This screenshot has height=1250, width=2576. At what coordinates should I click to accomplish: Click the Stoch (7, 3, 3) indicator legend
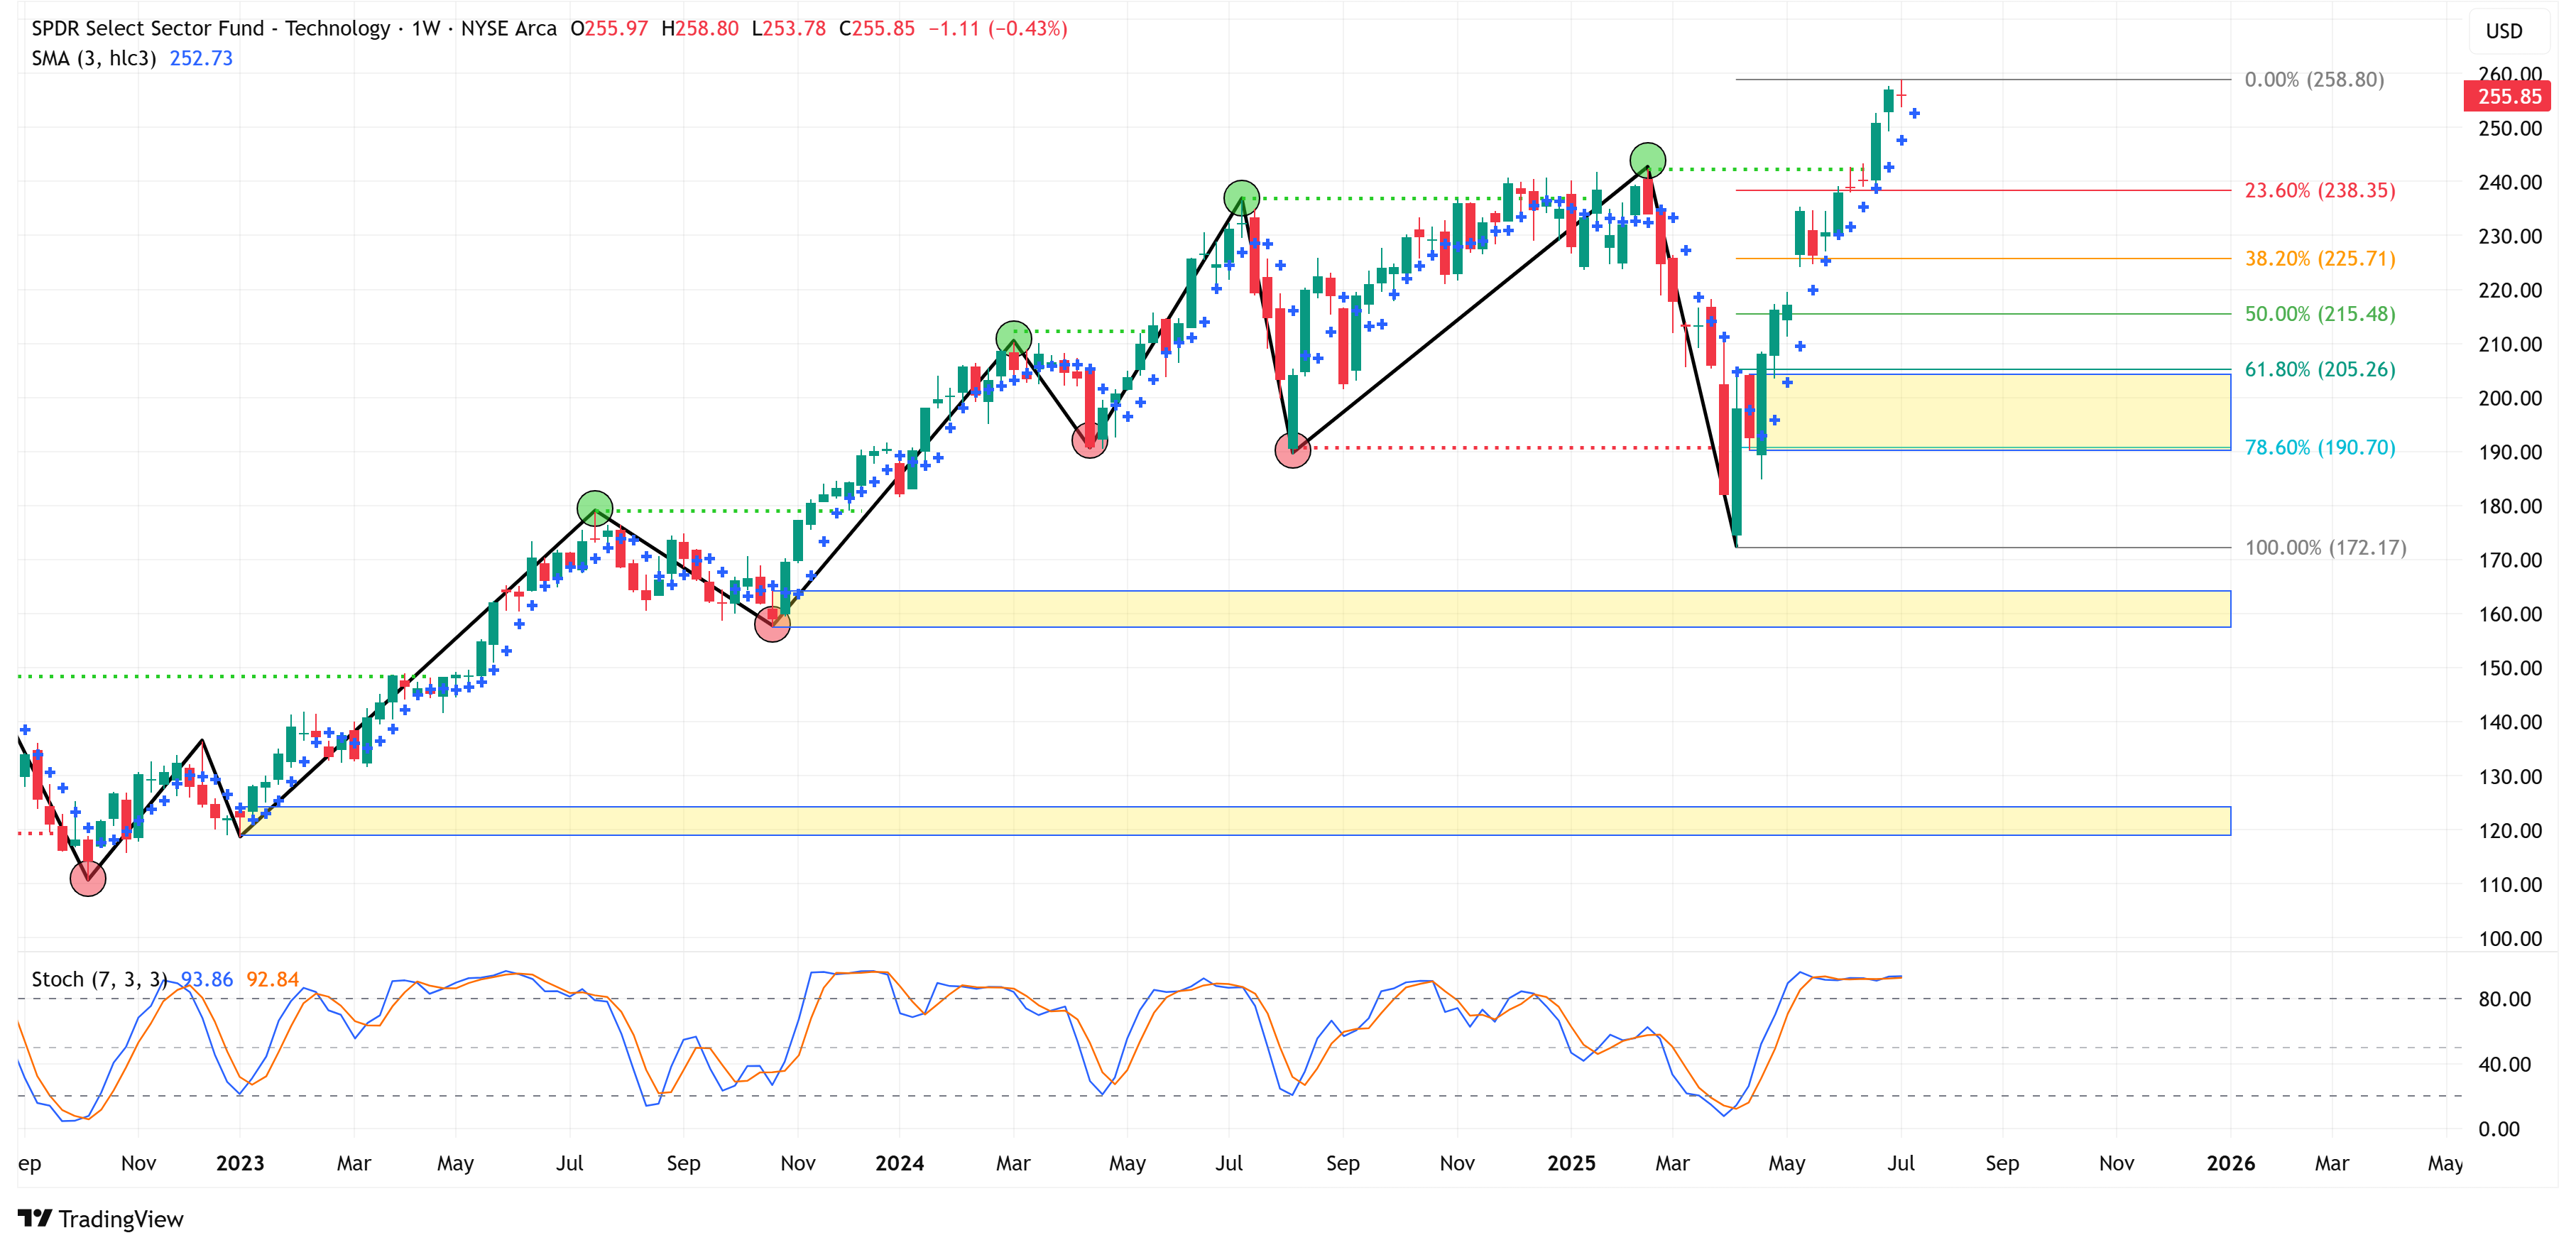[99, 979]
